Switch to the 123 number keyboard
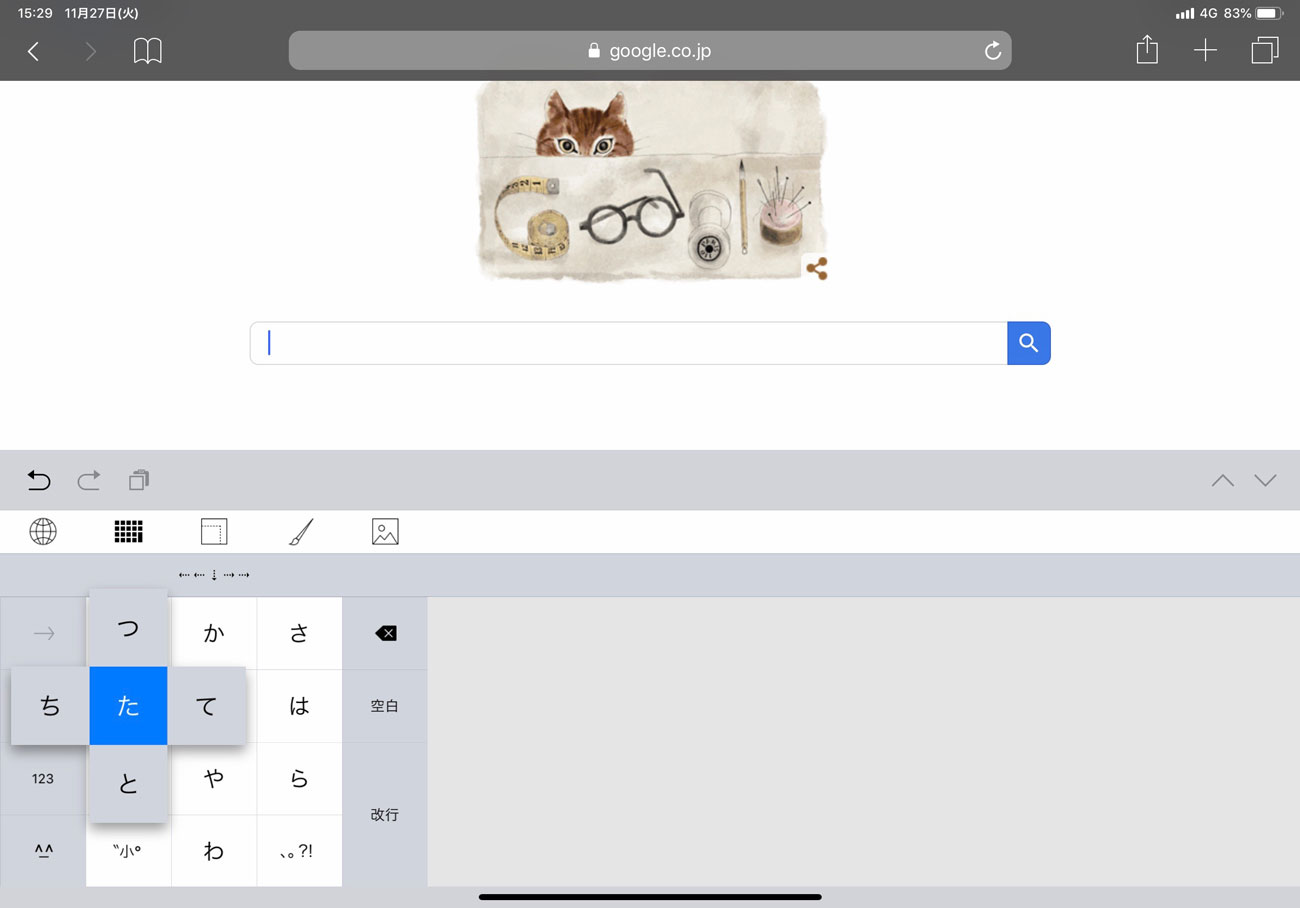Viewport: 1300px width, 908px height. point(43,778)
